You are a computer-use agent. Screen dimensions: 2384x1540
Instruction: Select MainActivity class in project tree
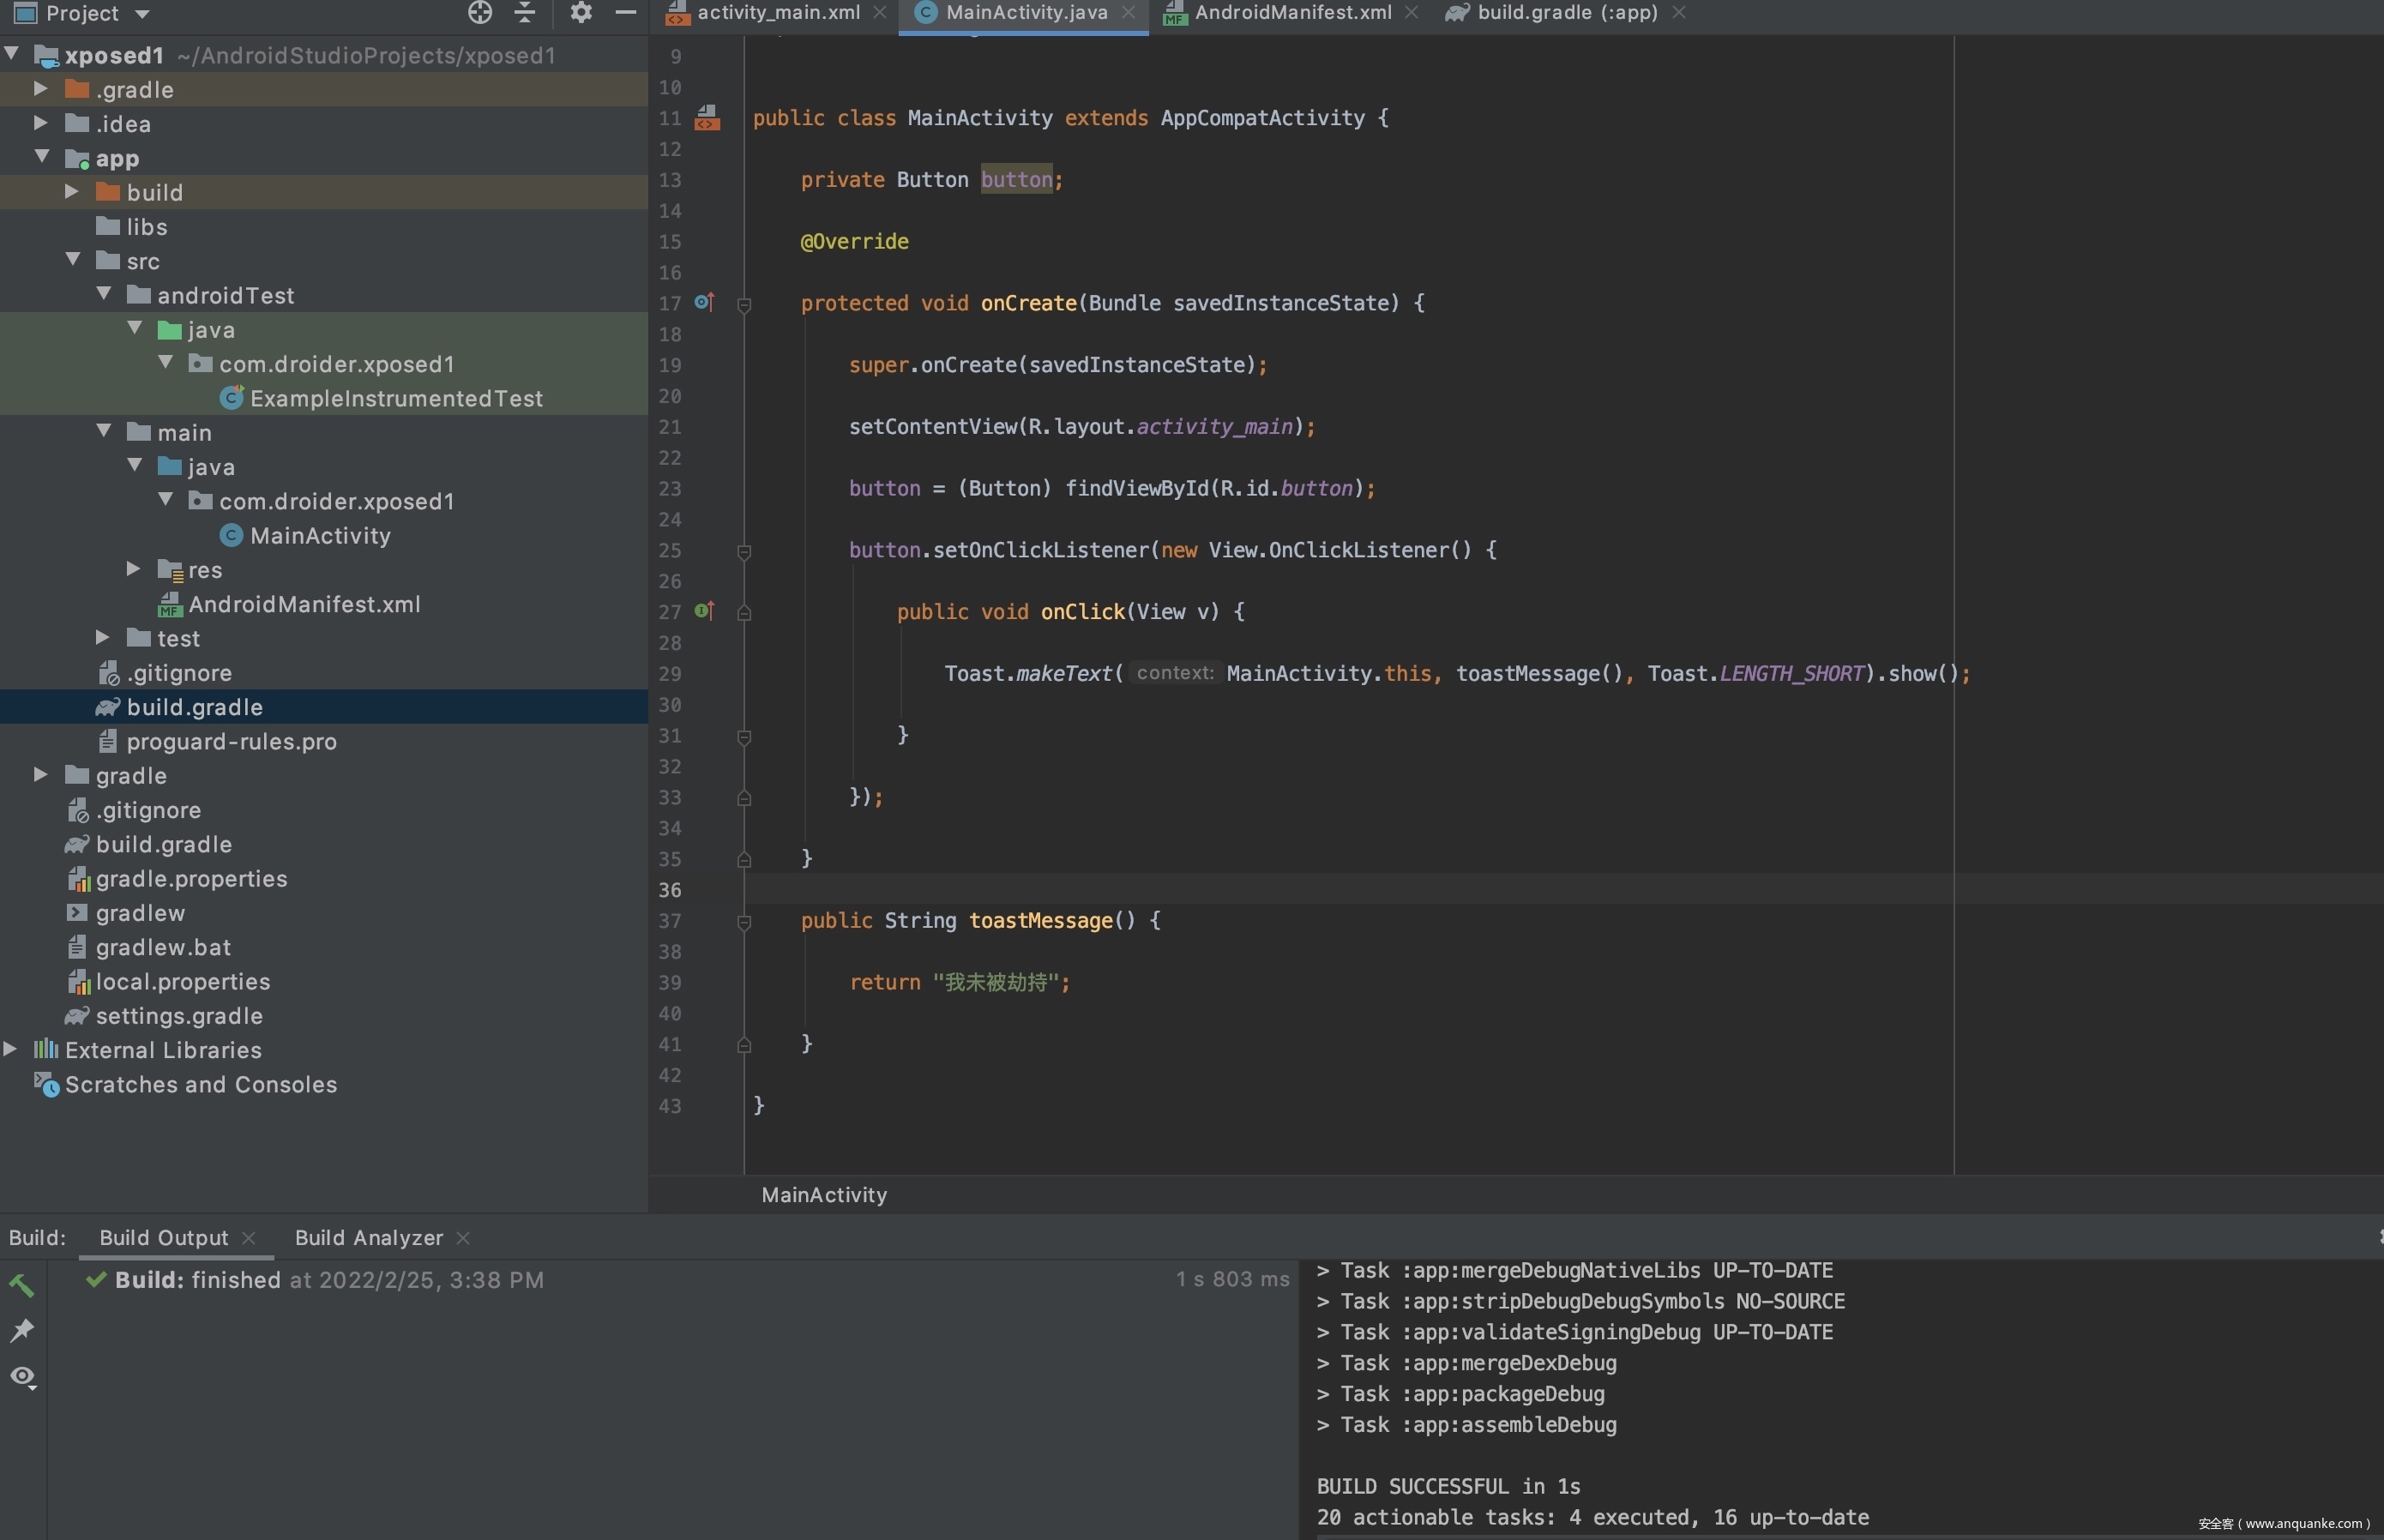319,536
